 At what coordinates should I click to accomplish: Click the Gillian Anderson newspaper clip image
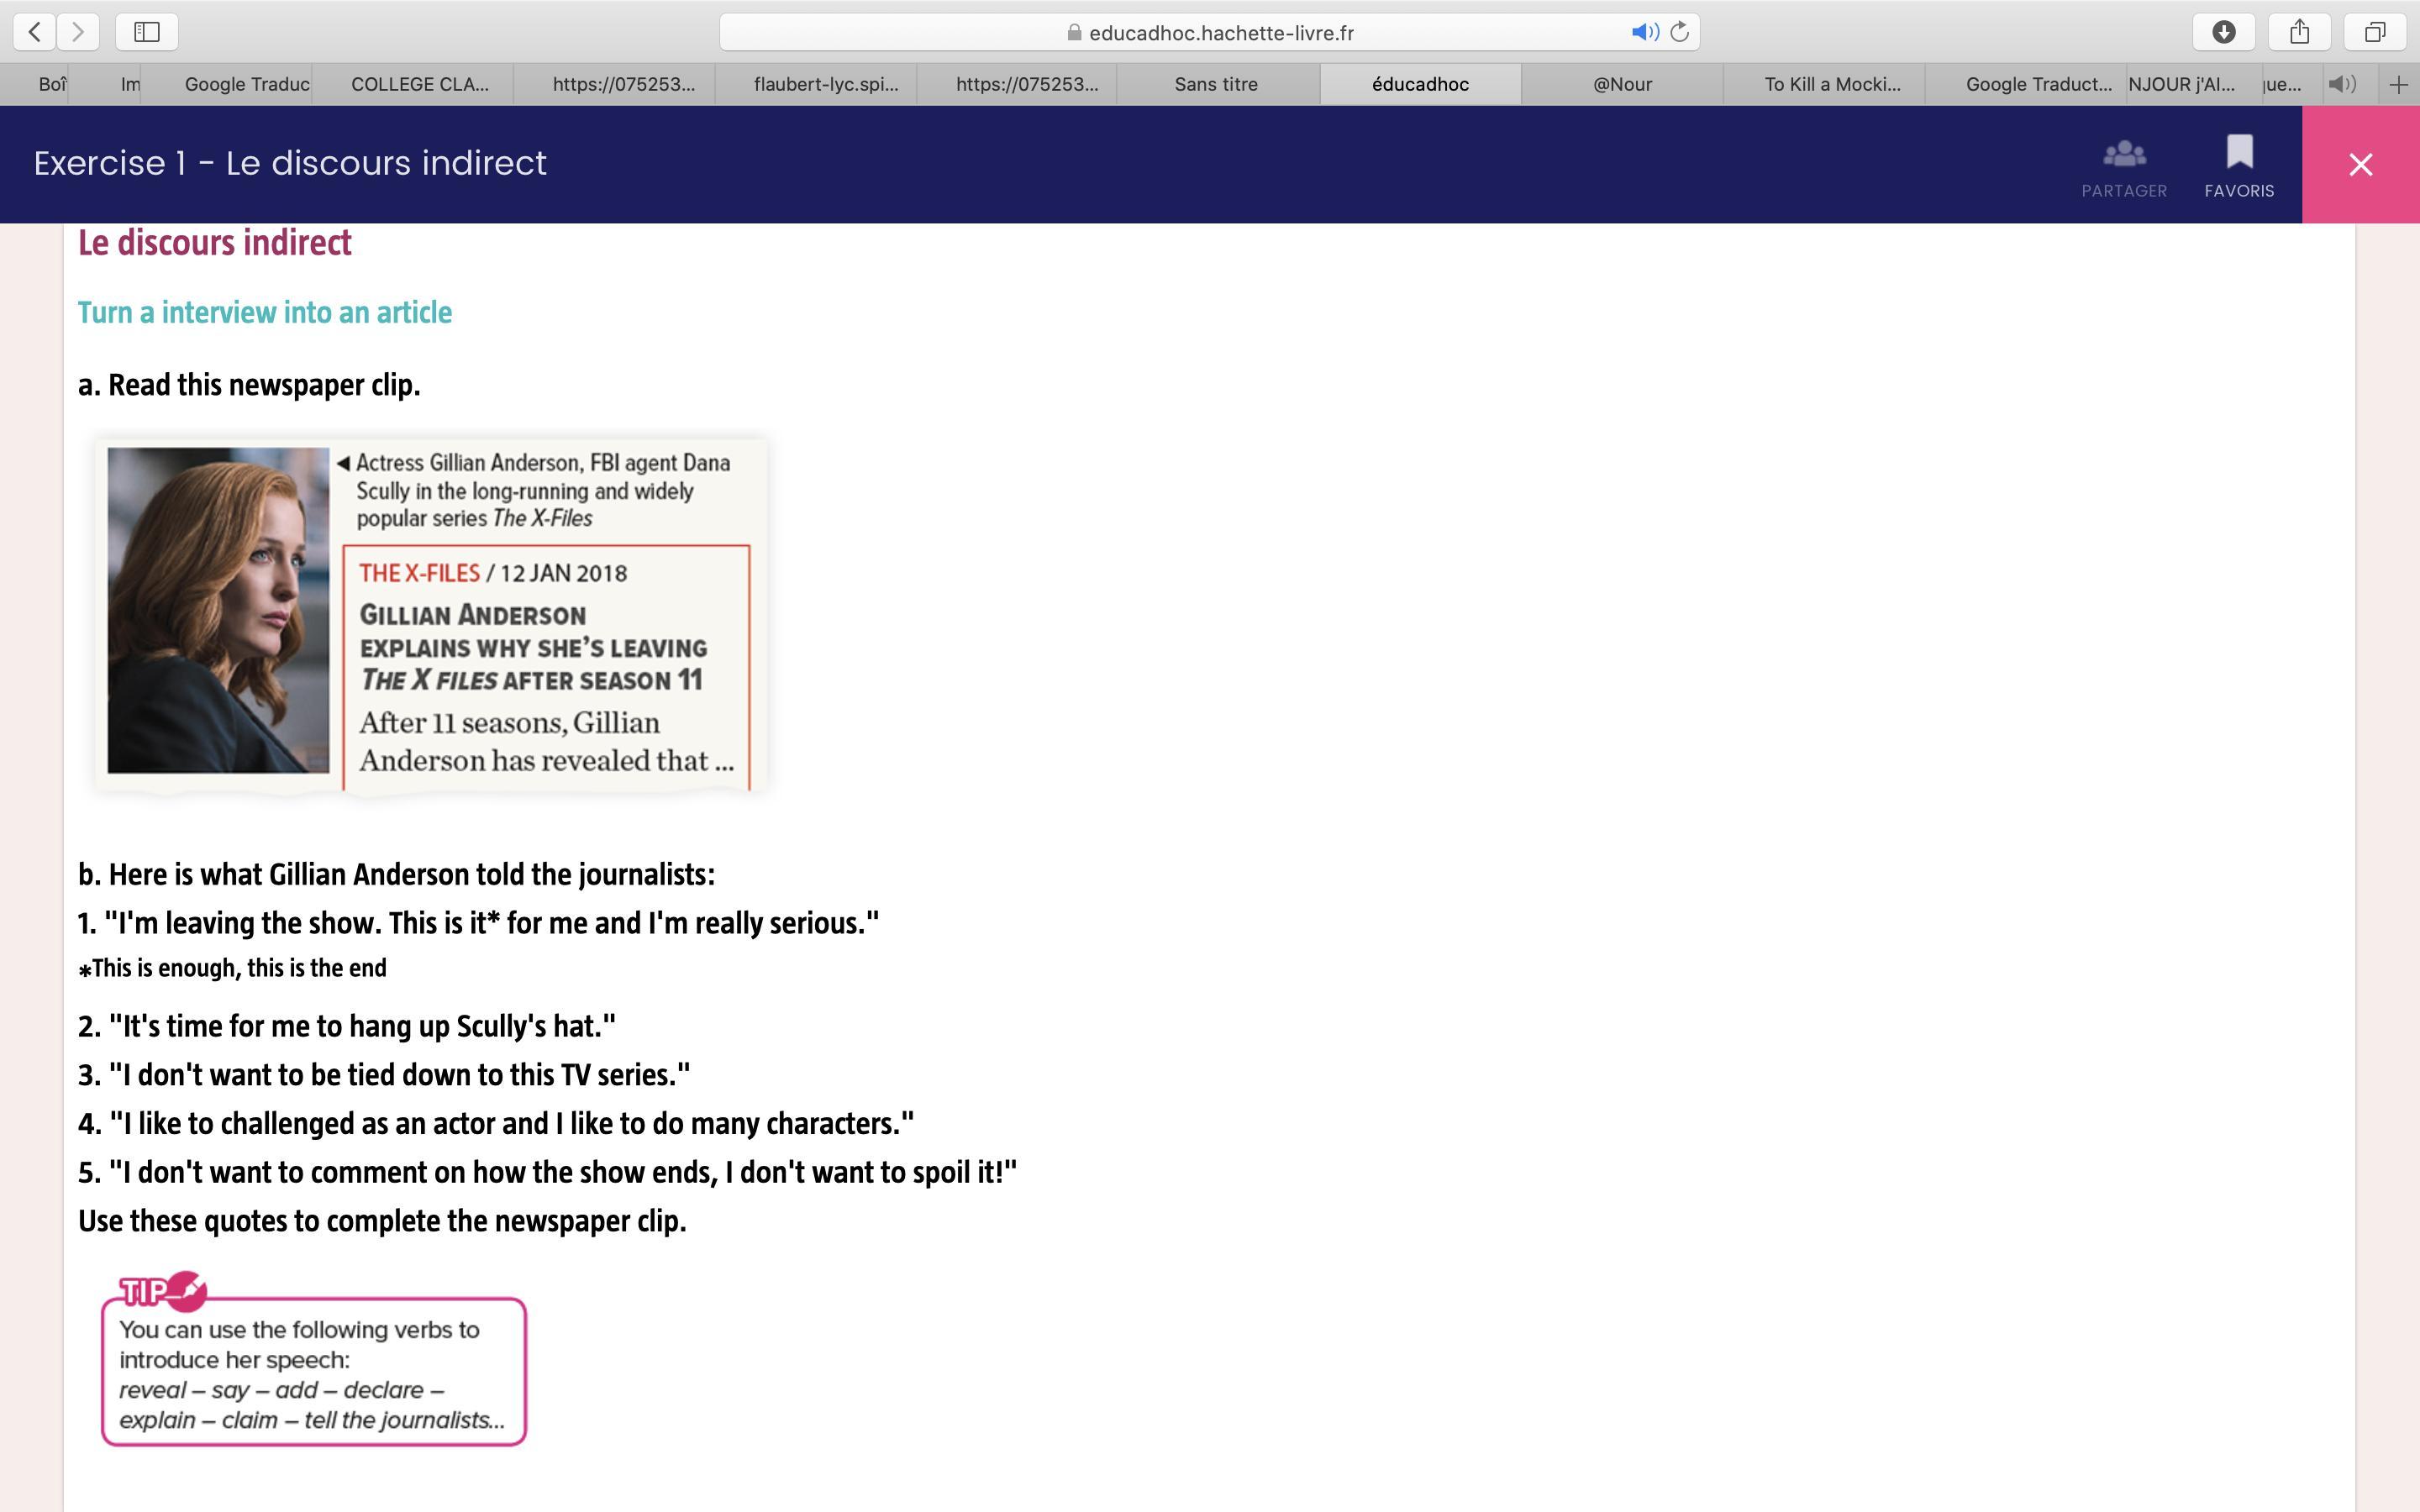coord(430,615)
